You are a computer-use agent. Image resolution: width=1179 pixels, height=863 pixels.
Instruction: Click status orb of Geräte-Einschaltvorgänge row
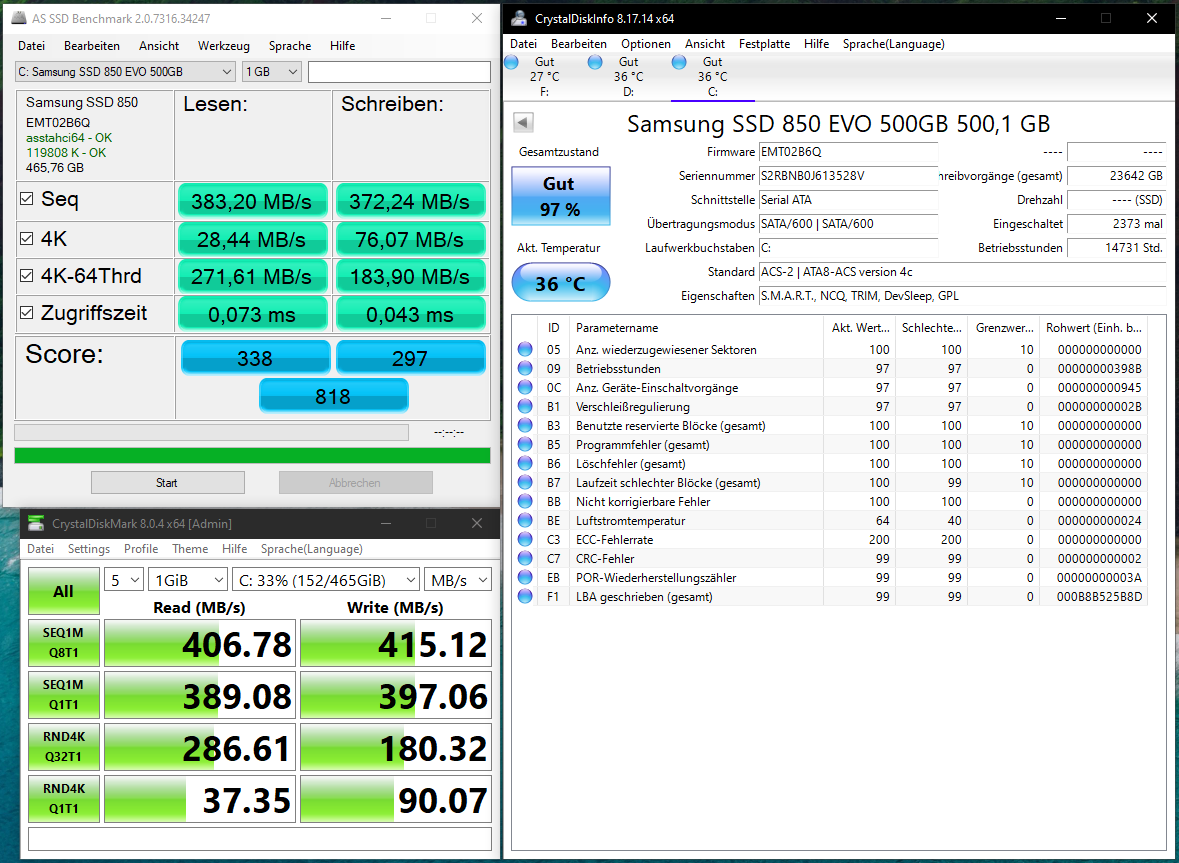(x=525, y=387)
